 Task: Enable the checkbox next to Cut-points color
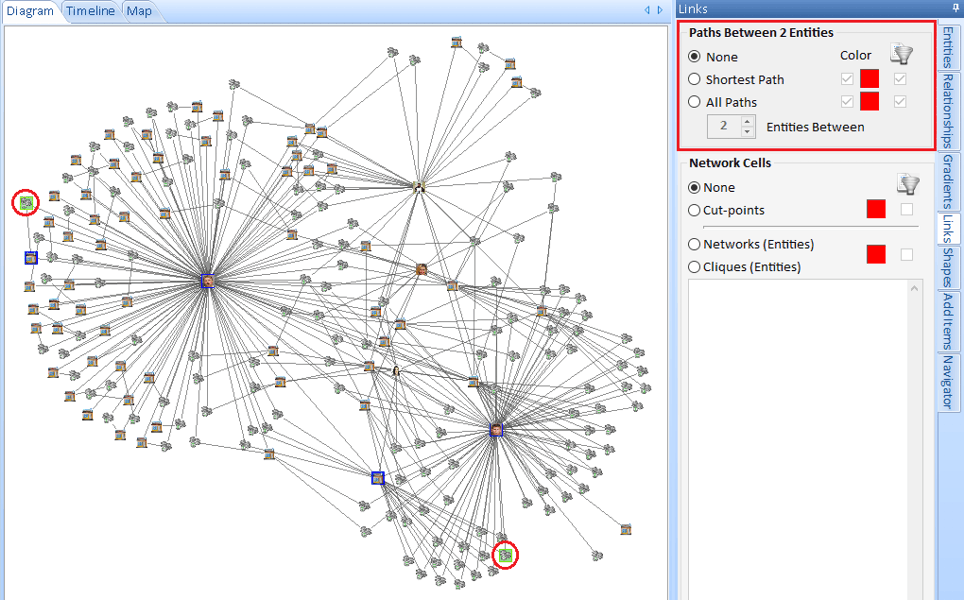907,209
